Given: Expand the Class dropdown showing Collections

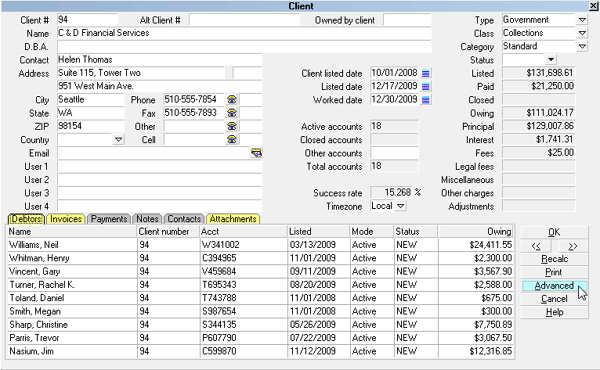Looking at the screenshot, I should coord(582,33).
